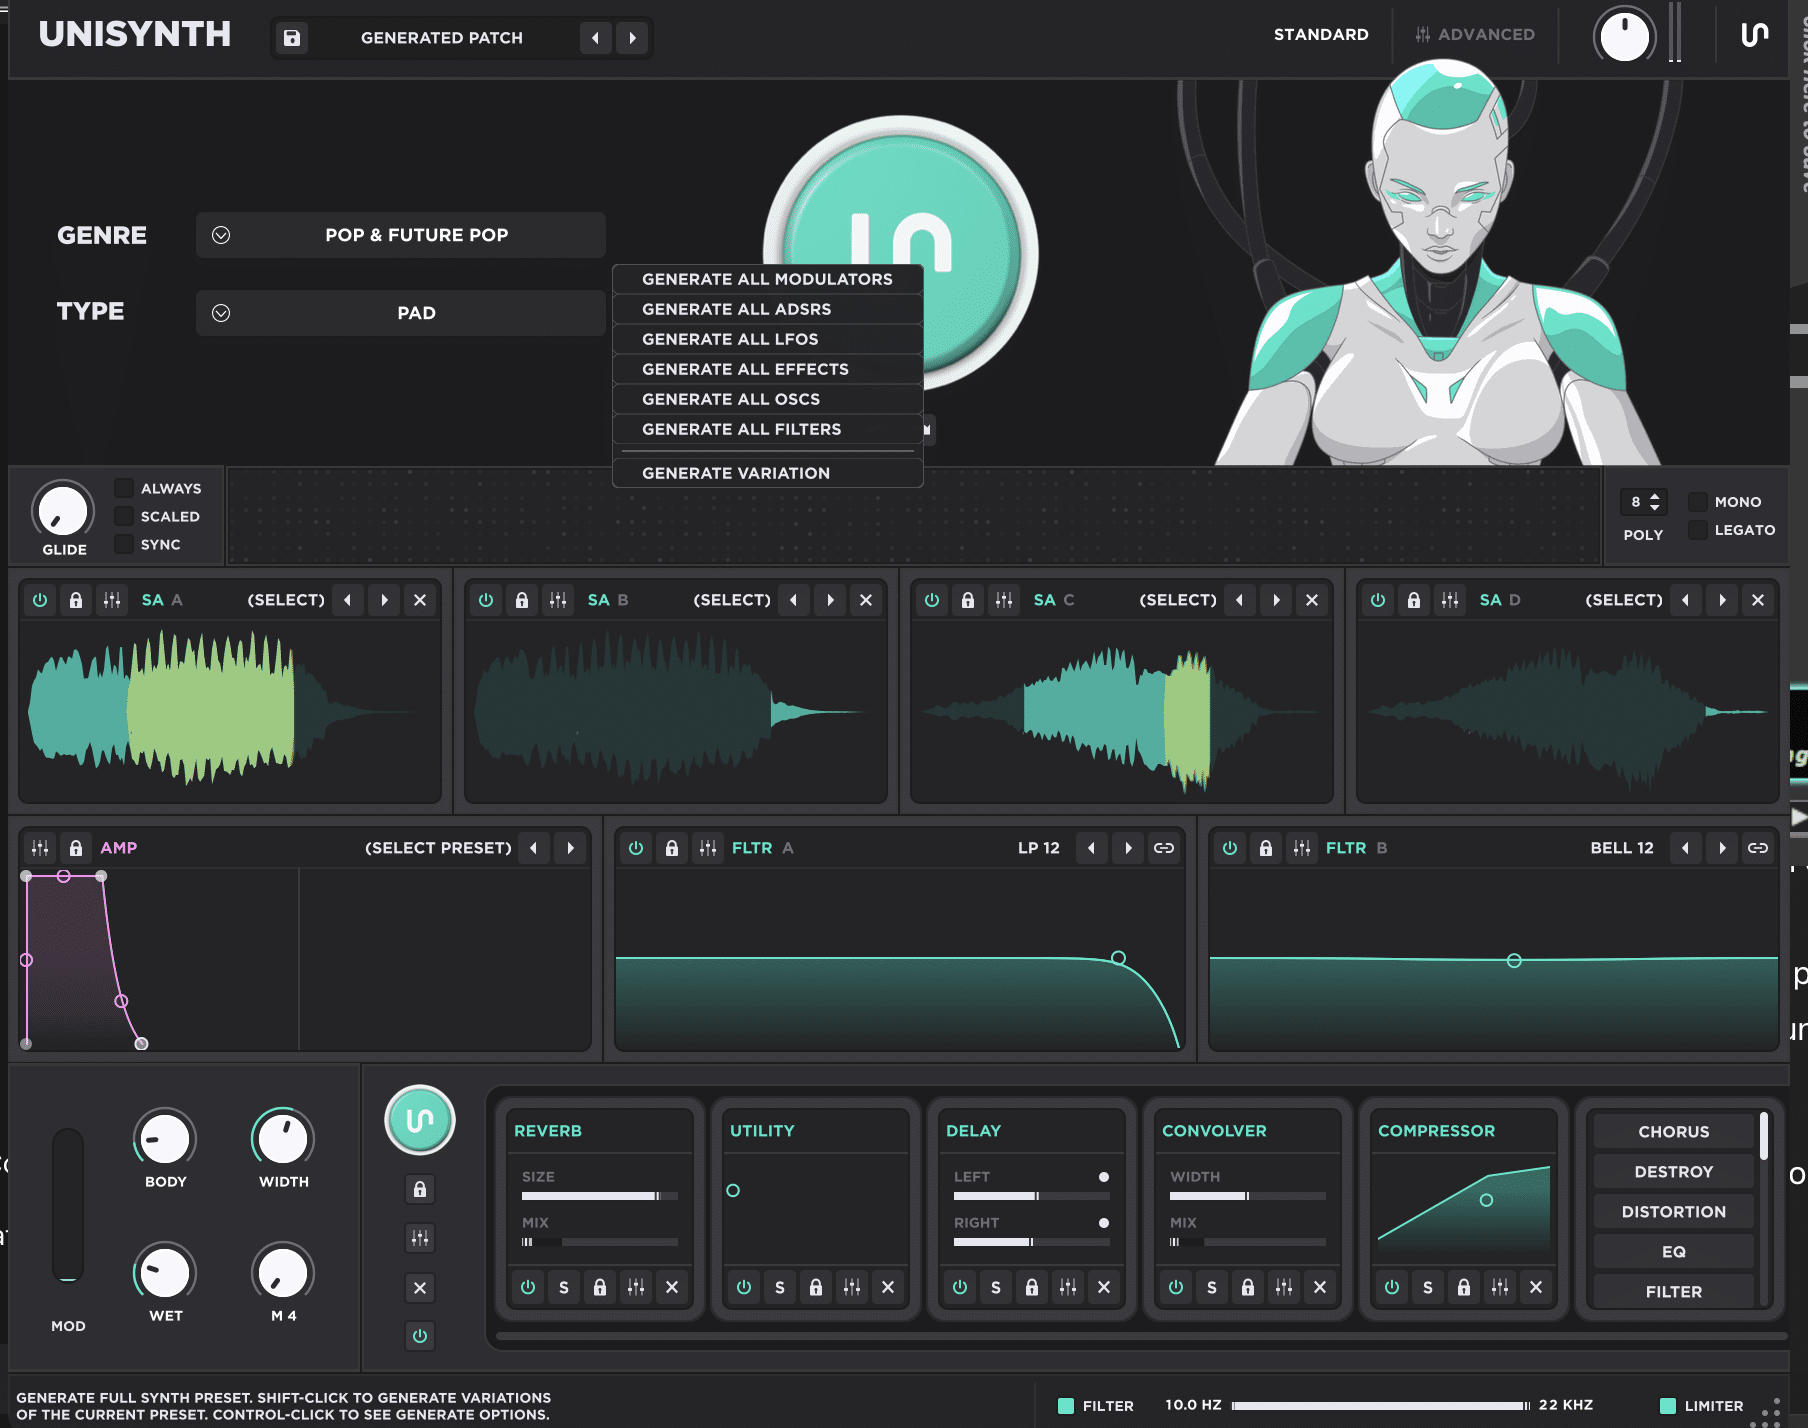The width and height of the screenshot is (1808, 1428).
Task: Open the Genre dropdown
Action: pos(400,235)
